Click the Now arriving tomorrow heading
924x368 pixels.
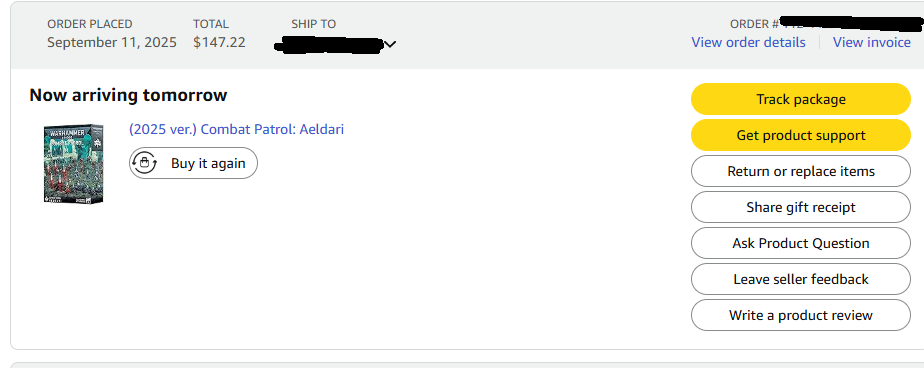click(128, 95)
